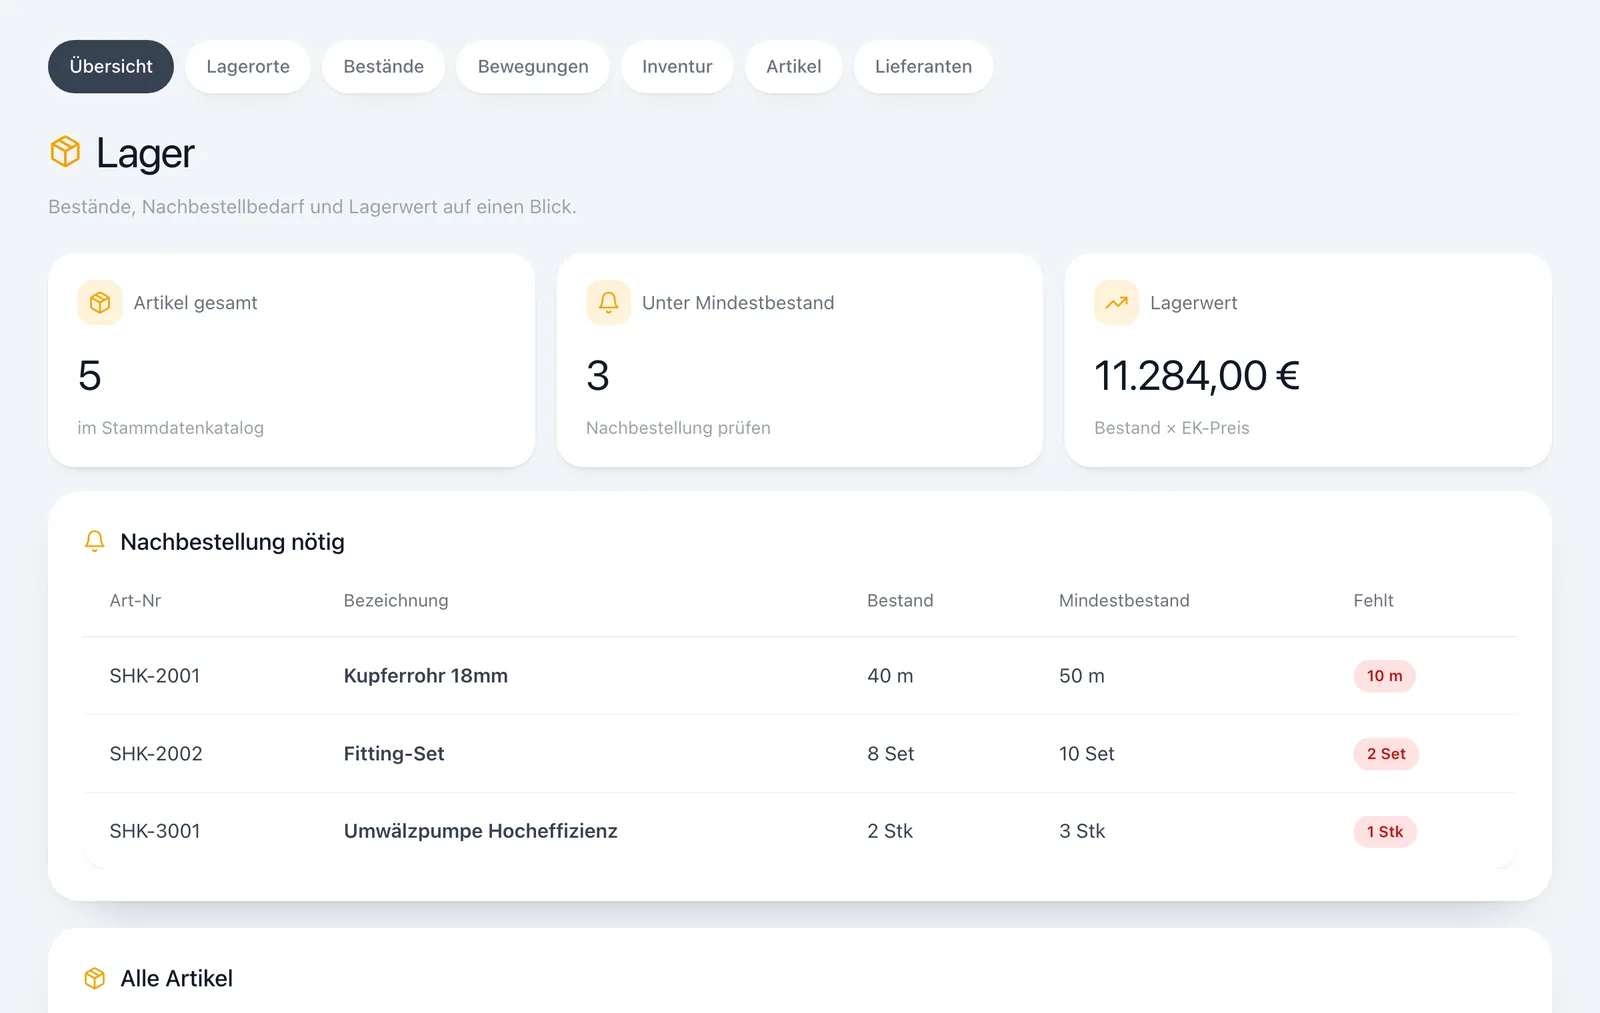Screen dimensions: 1600x1013
Task: Click the bell icon next to Nachbestellung nötig
Action: [95, 542]
